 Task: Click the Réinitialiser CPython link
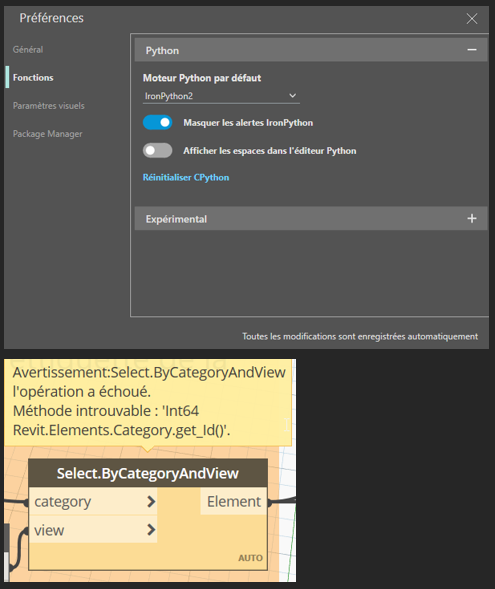pos(186,177)
